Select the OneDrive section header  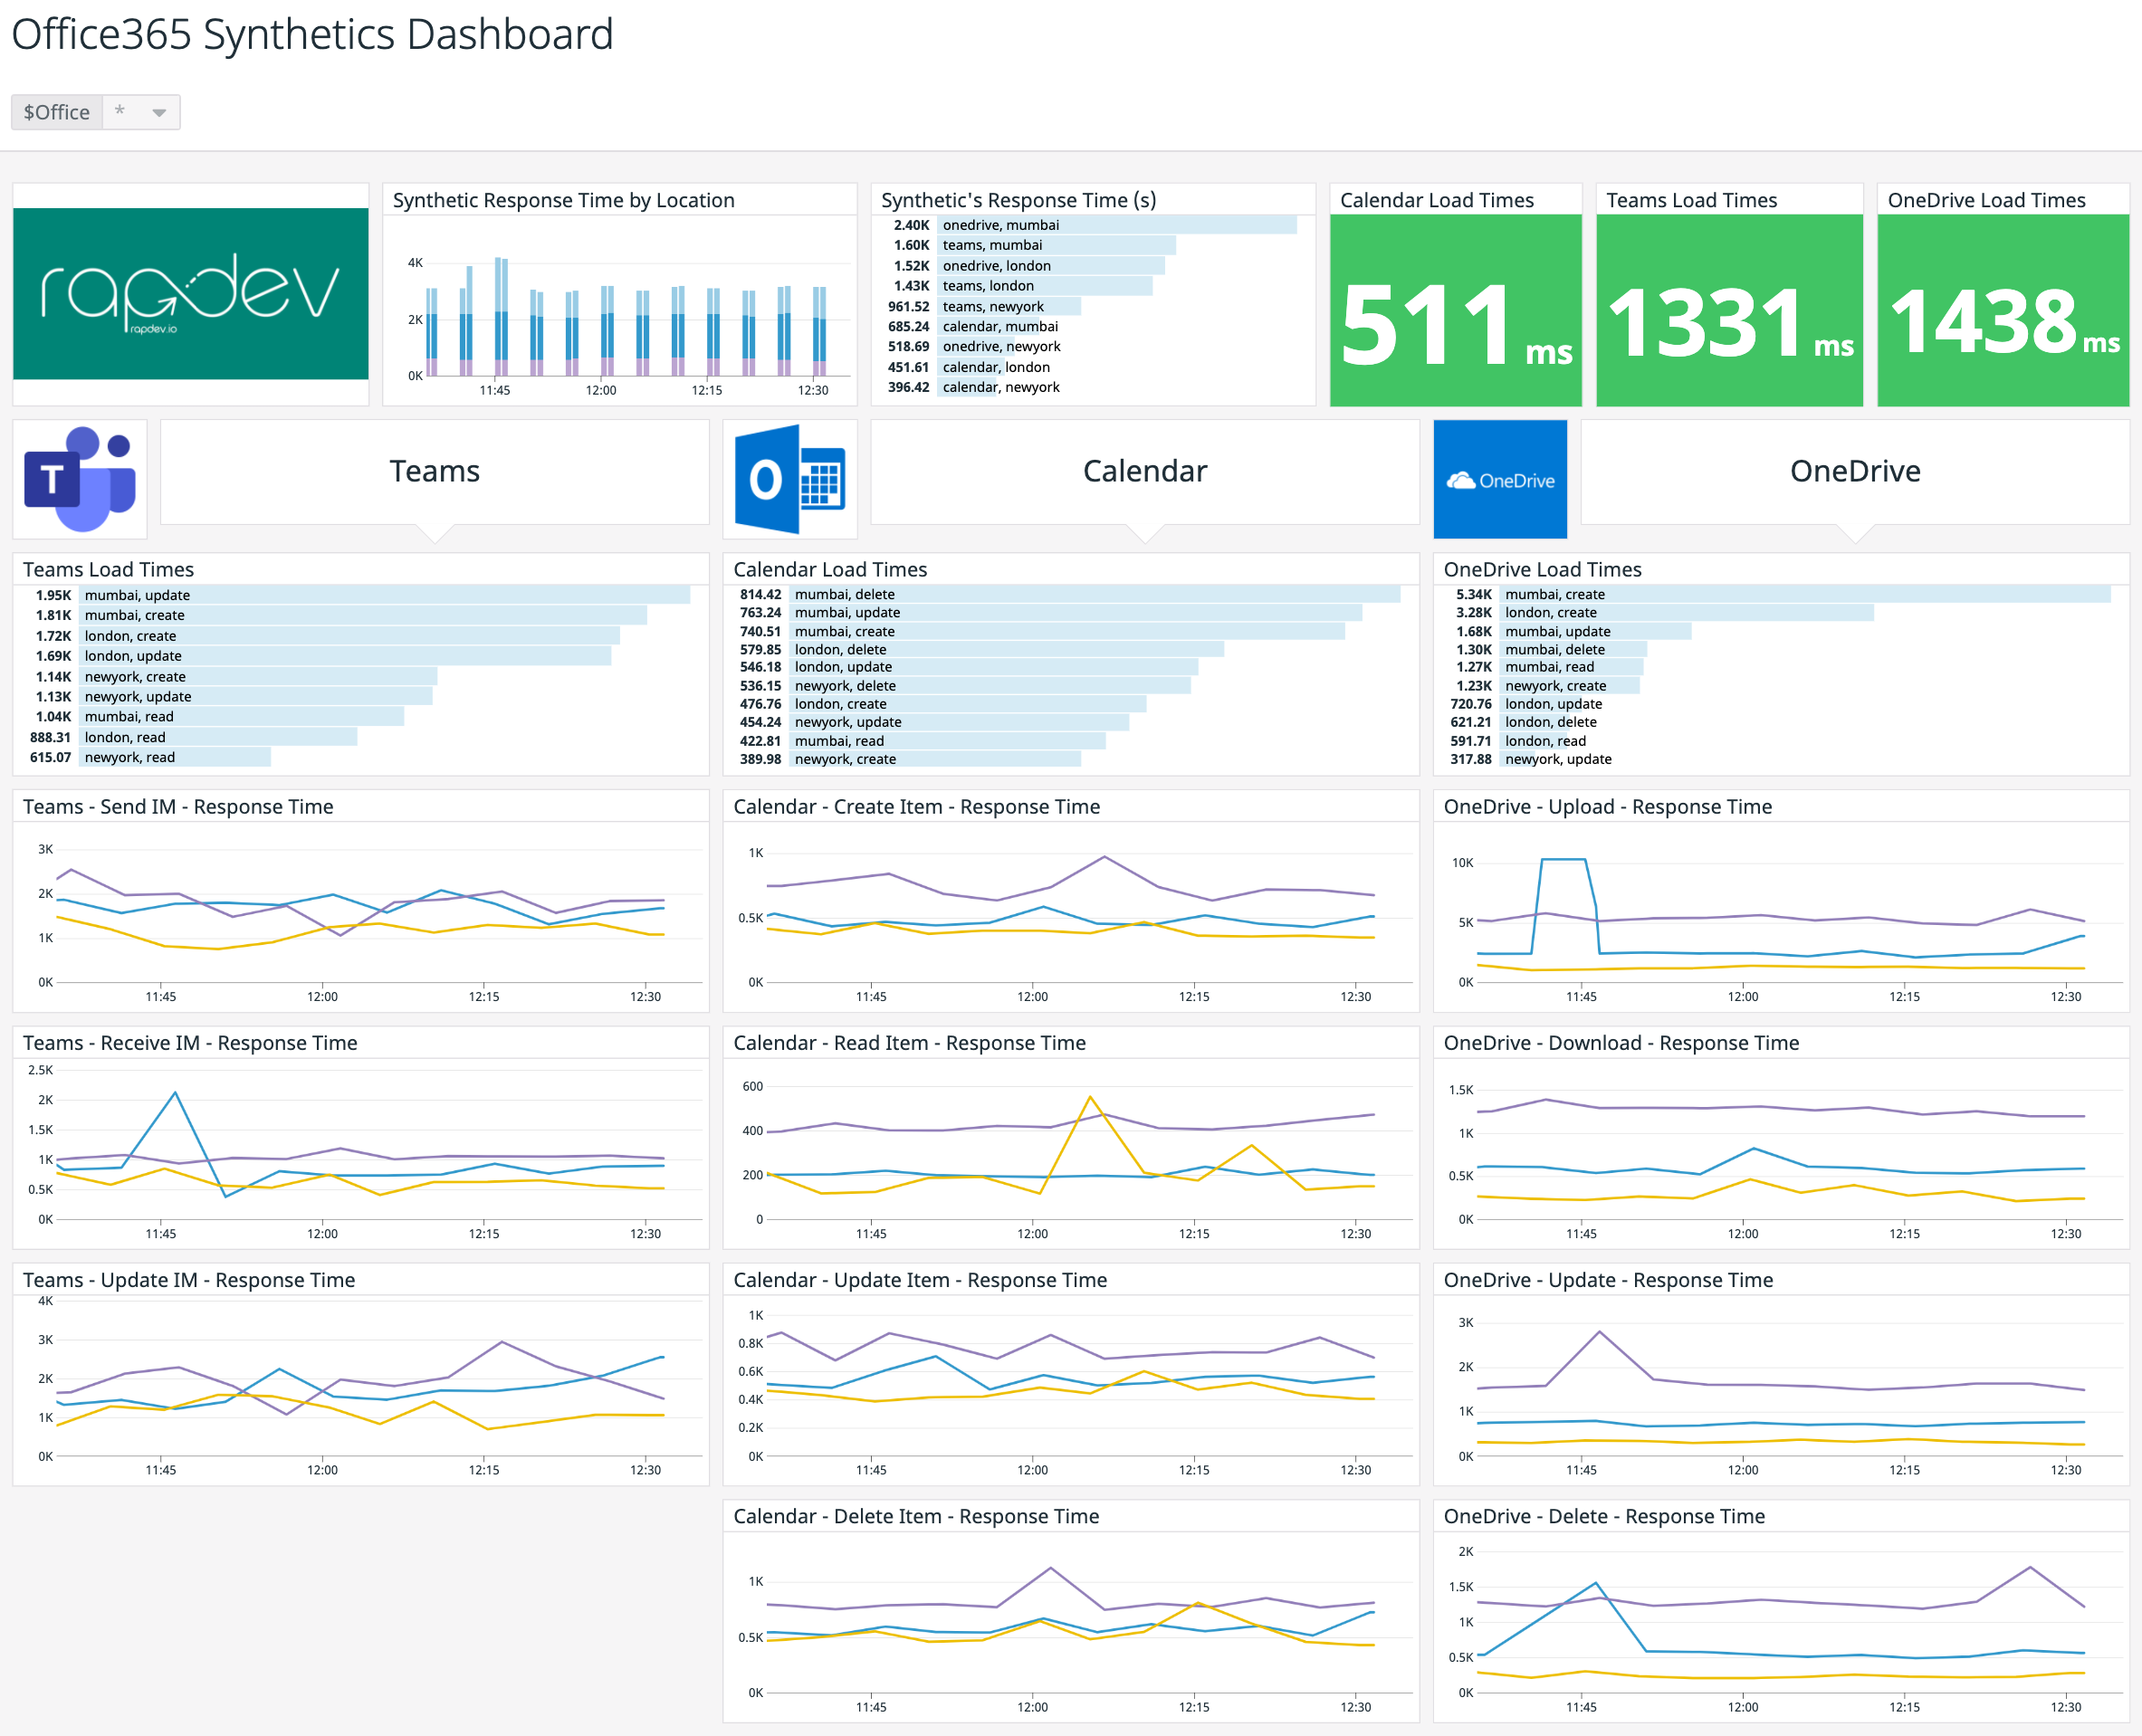click(1855, 471)
